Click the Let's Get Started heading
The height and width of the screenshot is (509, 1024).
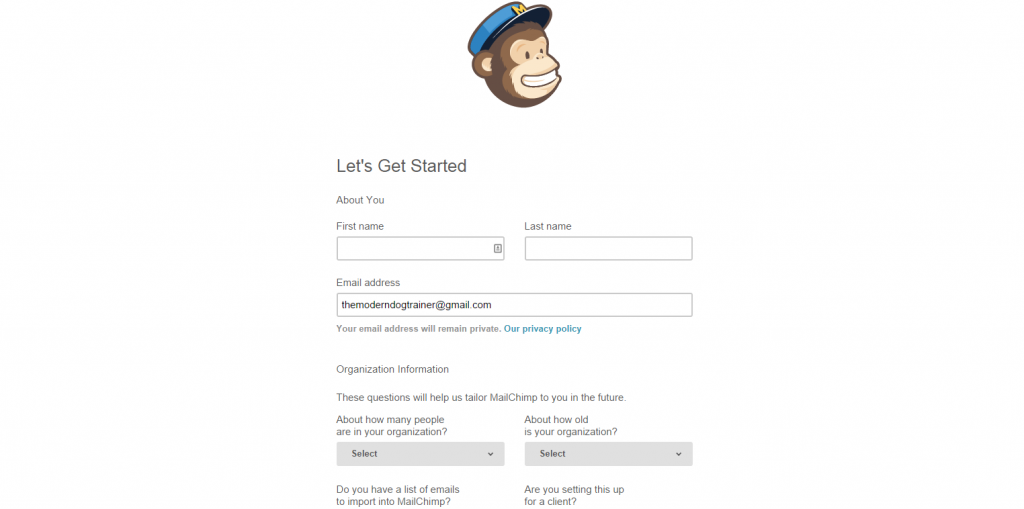tap(402, 166)
